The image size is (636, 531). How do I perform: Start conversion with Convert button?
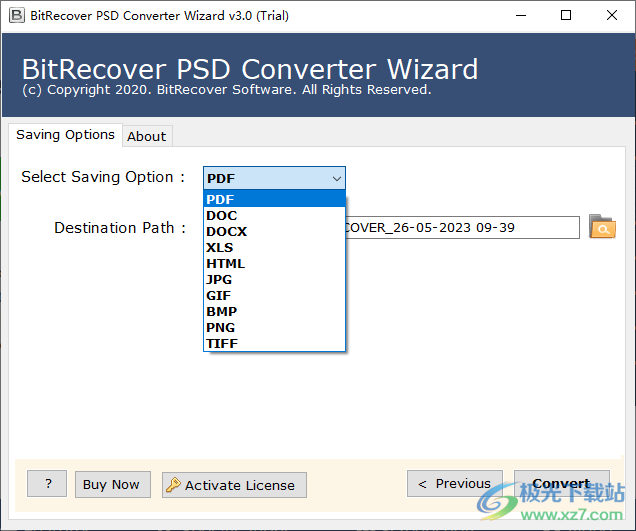562,484
